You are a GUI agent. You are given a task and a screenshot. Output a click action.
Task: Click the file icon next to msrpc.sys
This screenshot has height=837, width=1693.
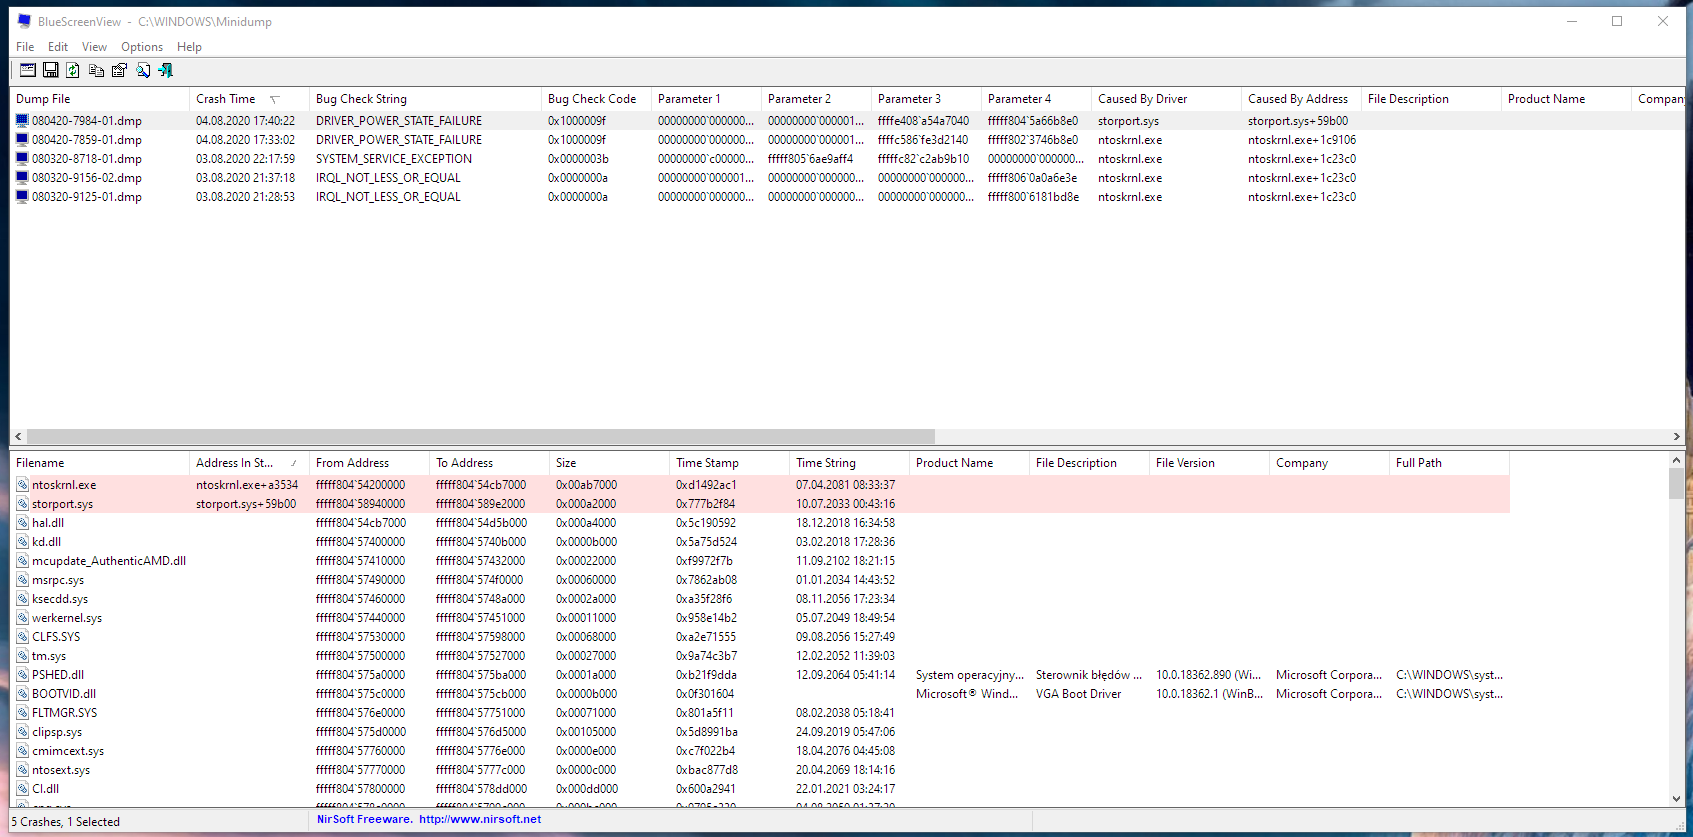click(22, 580)
